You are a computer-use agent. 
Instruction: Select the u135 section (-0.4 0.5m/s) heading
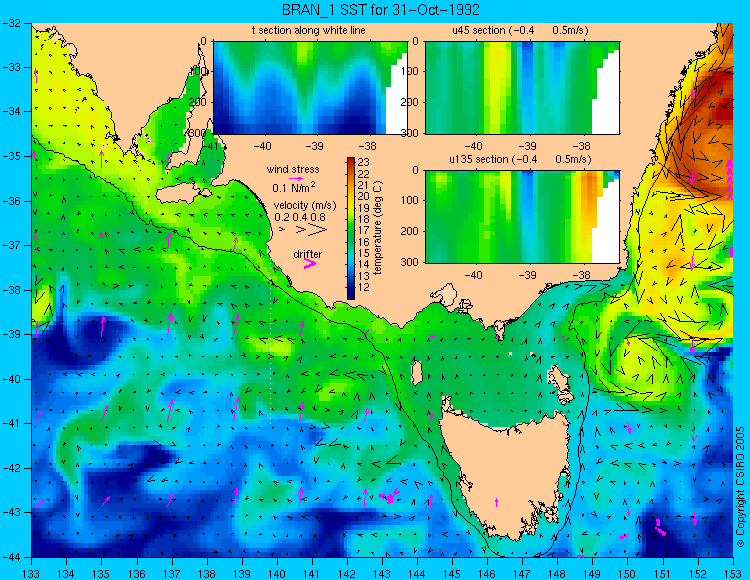tap(520, 159)
